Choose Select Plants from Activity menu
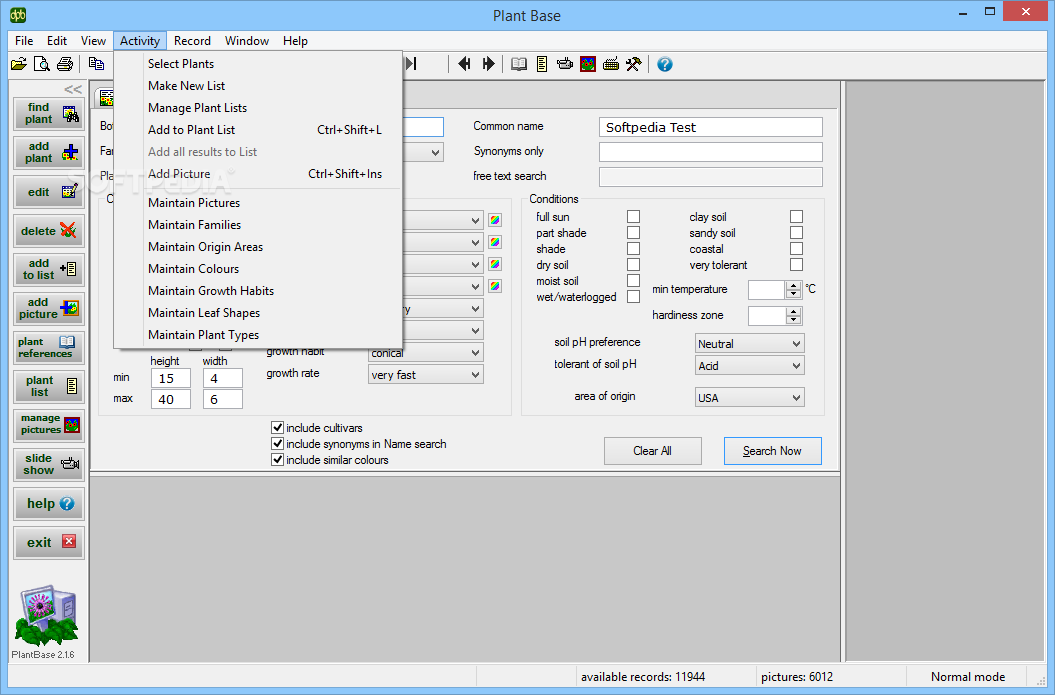Screen dimensions: 1055x695 [x=181, y=64]
